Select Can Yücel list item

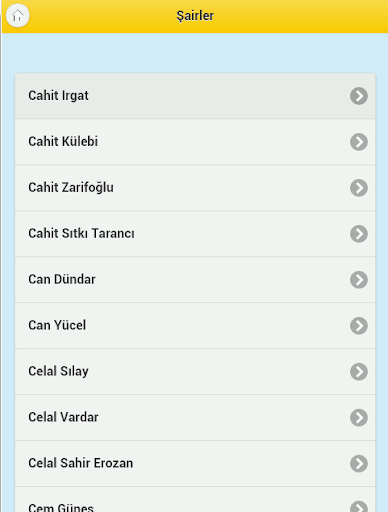[195, 326]
